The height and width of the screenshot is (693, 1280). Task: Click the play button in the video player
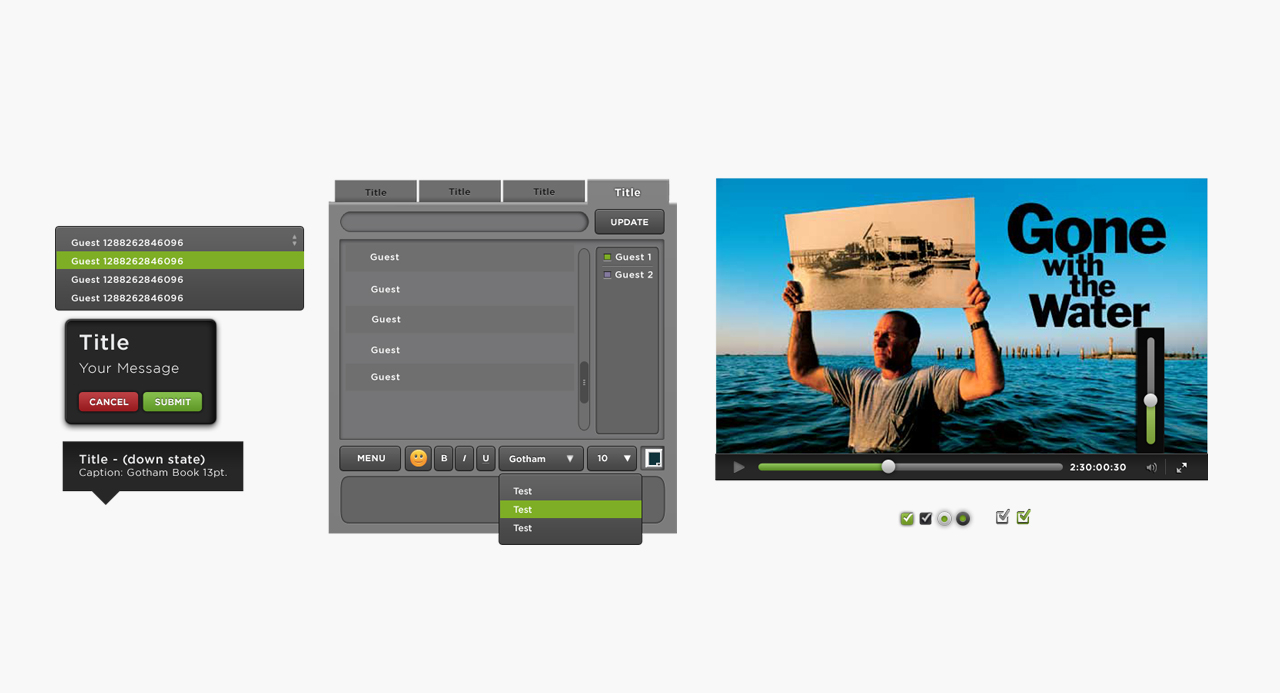tap(738, 467)
